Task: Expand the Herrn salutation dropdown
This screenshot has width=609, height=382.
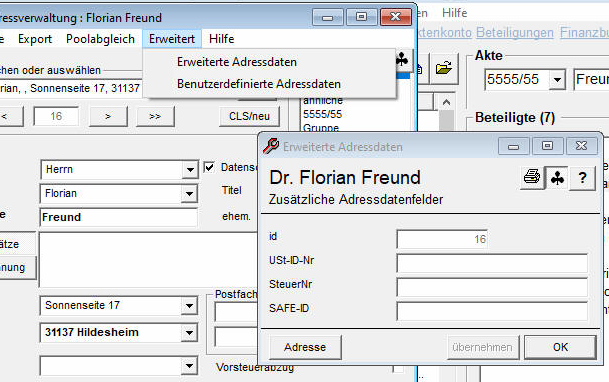Action: pyautogui.click(x=190, y=170)
